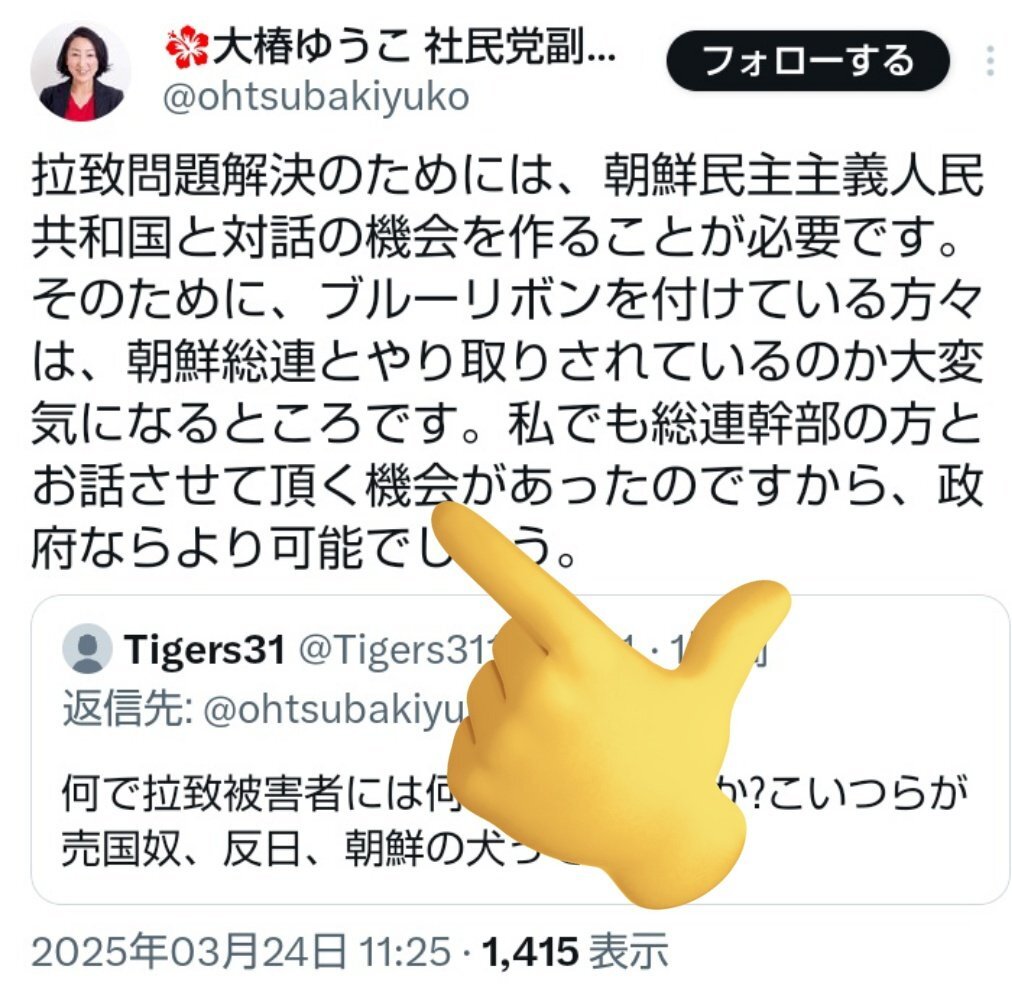Viewport: 1012px width, 987px height.
Task: Open 大椿ゆうこ profile photo
Action: (80, 71)
